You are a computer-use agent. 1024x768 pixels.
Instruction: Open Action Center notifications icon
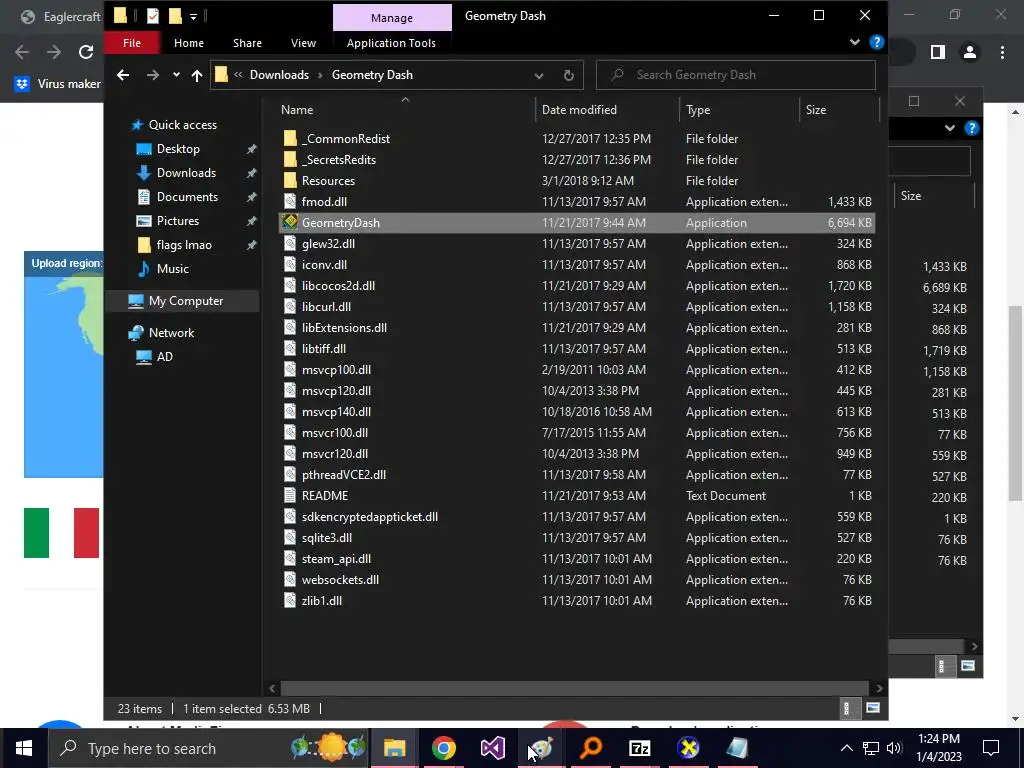(x=991, y=748)
